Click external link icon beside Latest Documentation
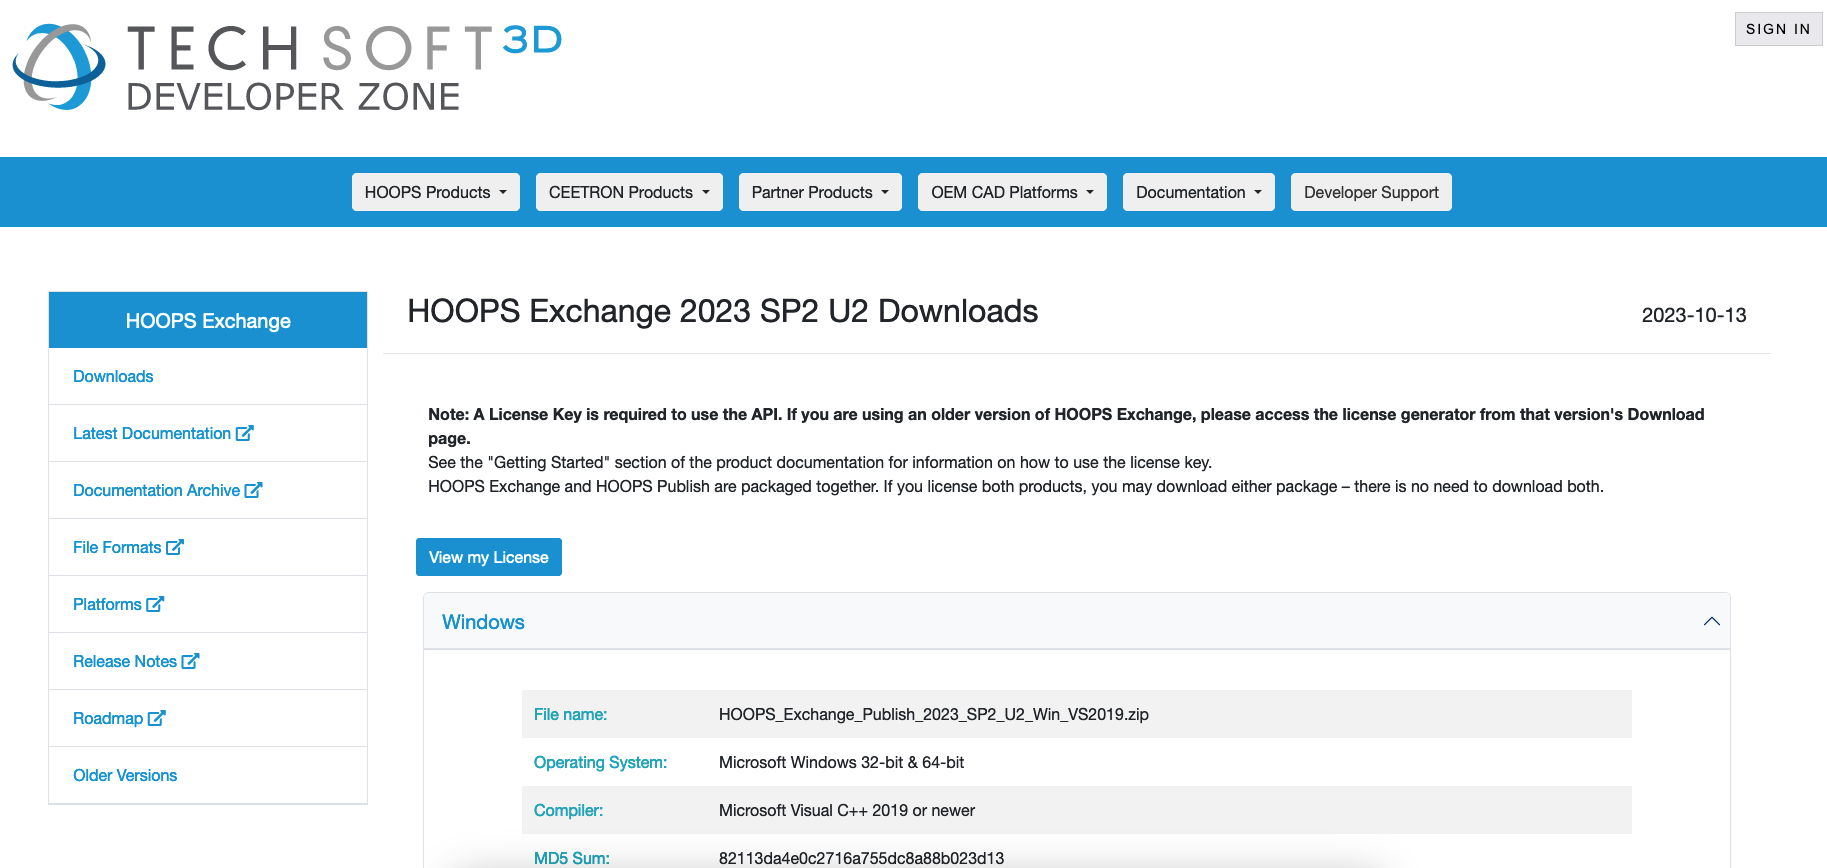 245,433
